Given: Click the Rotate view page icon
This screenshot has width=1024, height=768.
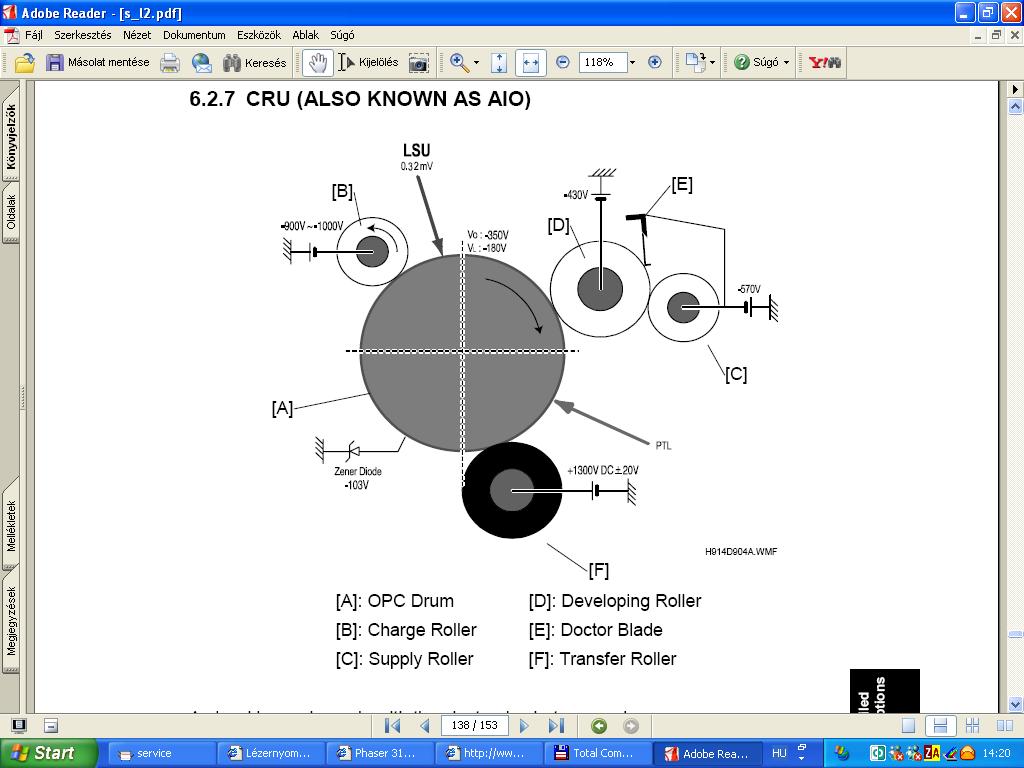Looking at the screenshot, I should point(695,63).
